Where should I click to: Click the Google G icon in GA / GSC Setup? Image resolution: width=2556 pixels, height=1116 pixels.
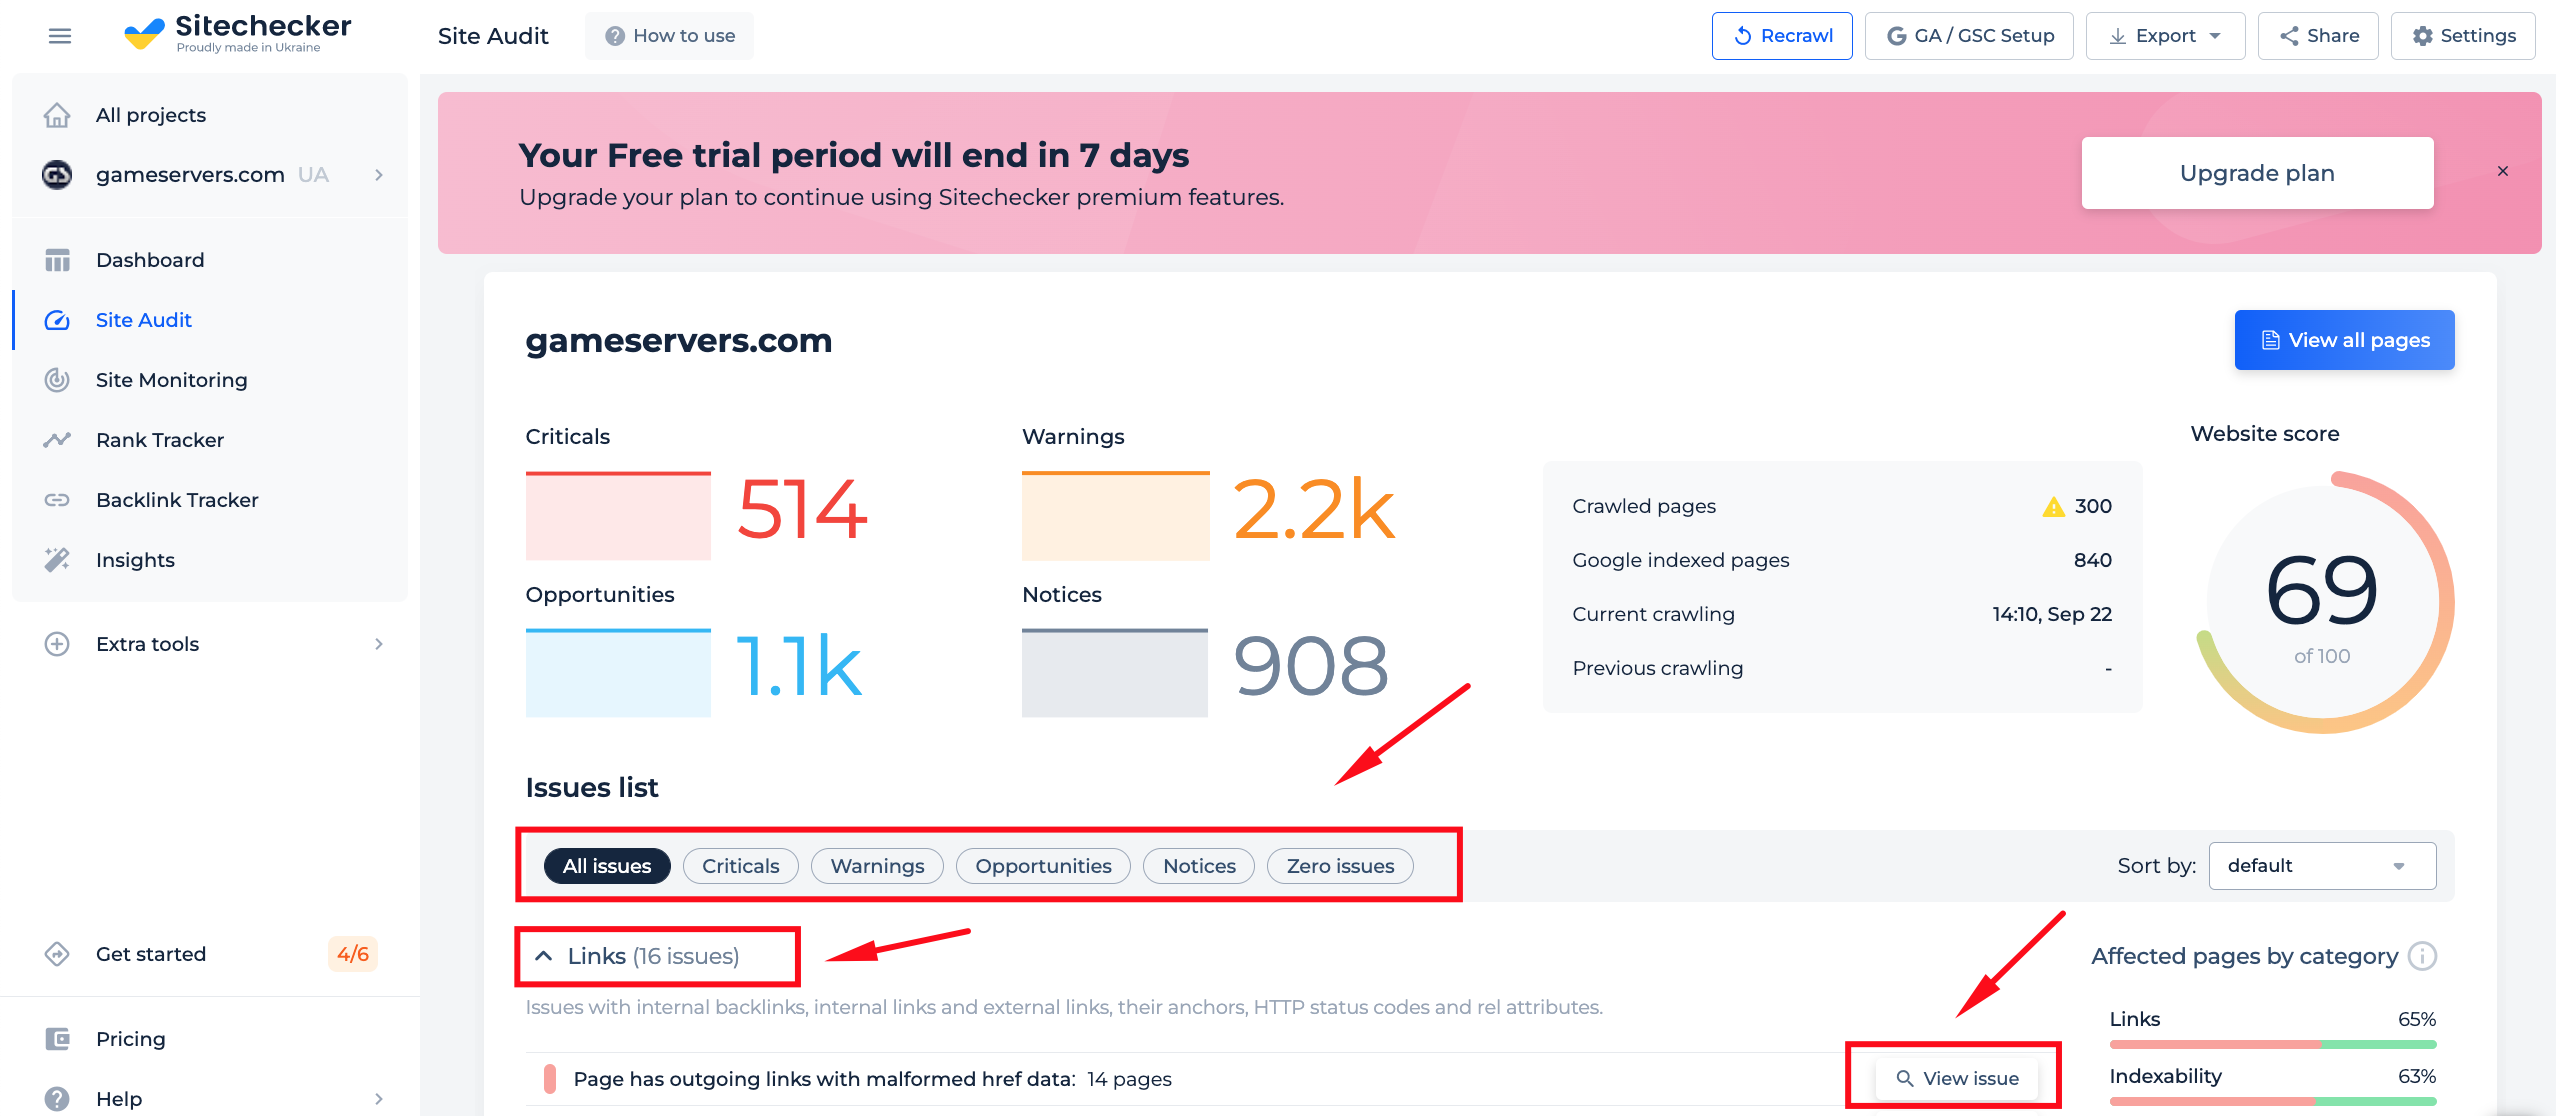coord(1896,36)
